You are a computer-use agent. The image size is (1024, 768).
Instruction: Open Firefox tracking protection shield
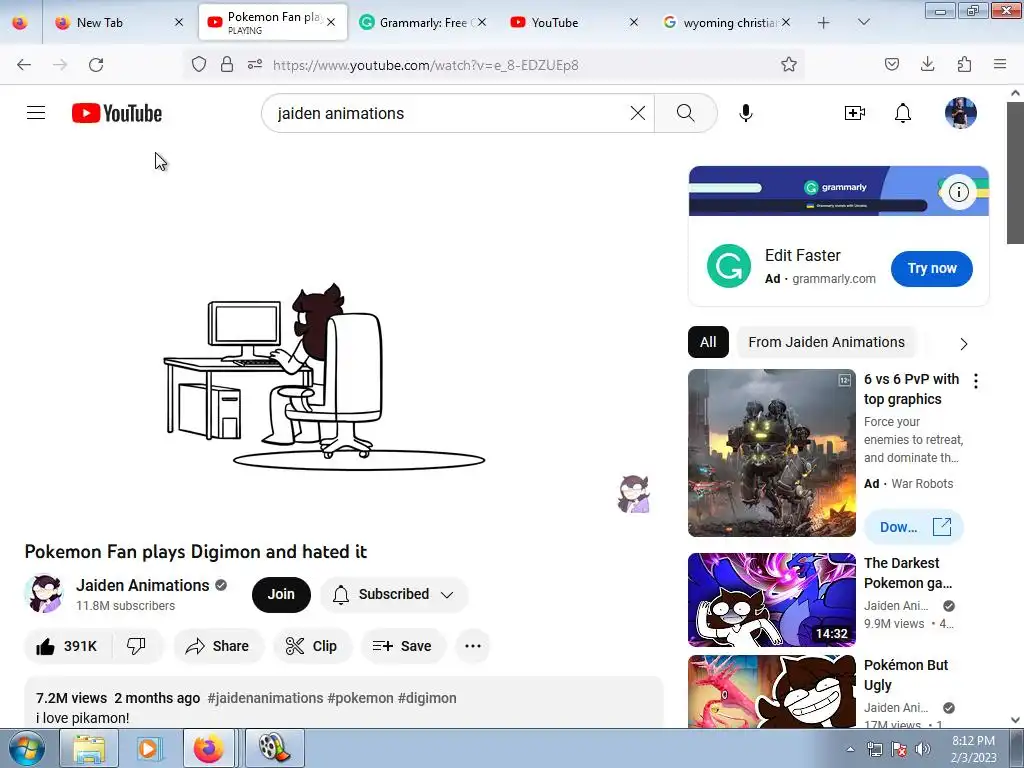(199, 65)
